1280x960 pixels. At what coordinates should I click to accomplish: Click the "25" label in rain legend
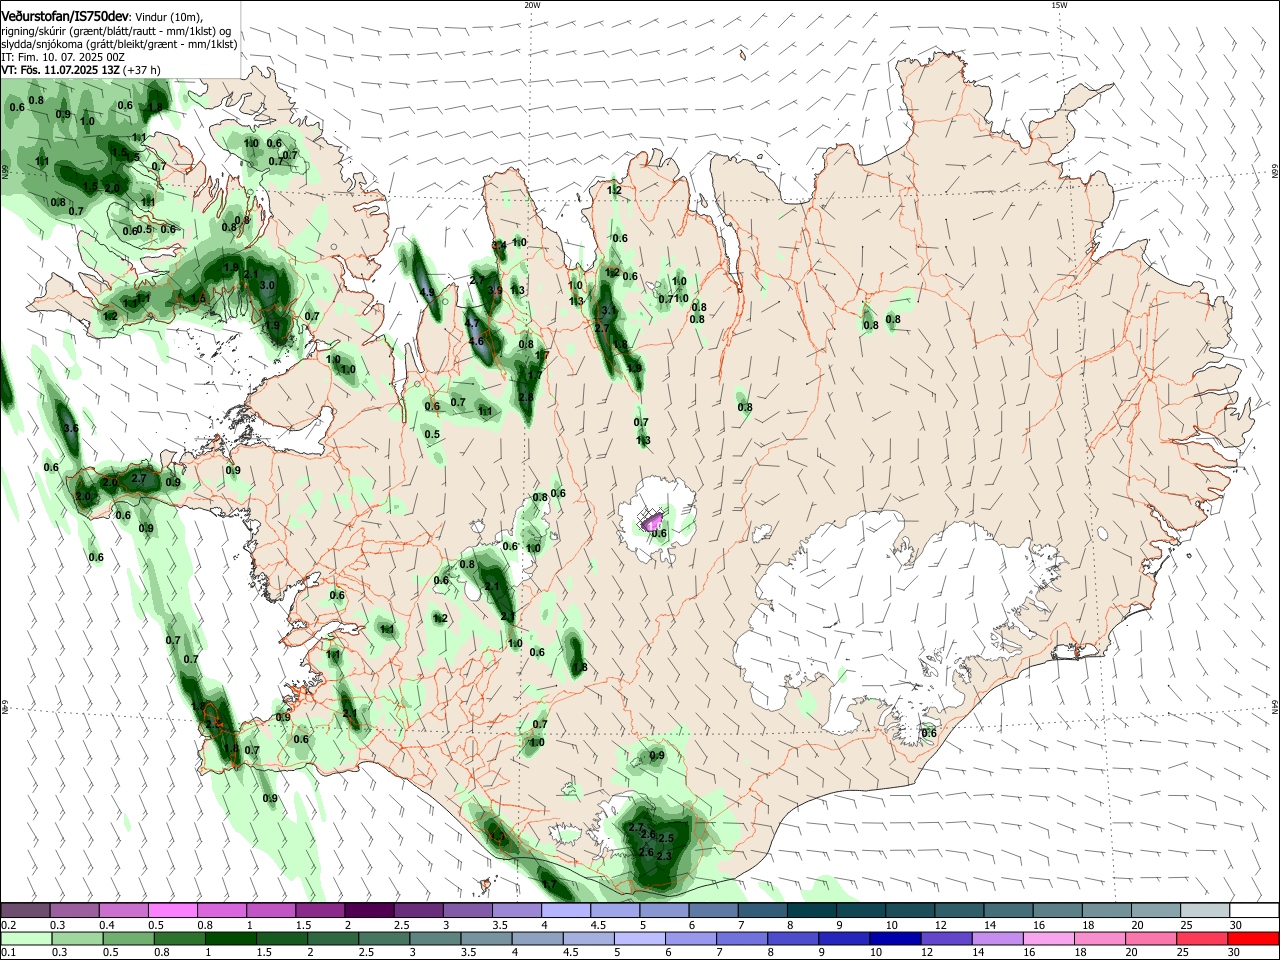click(1184, 952)
